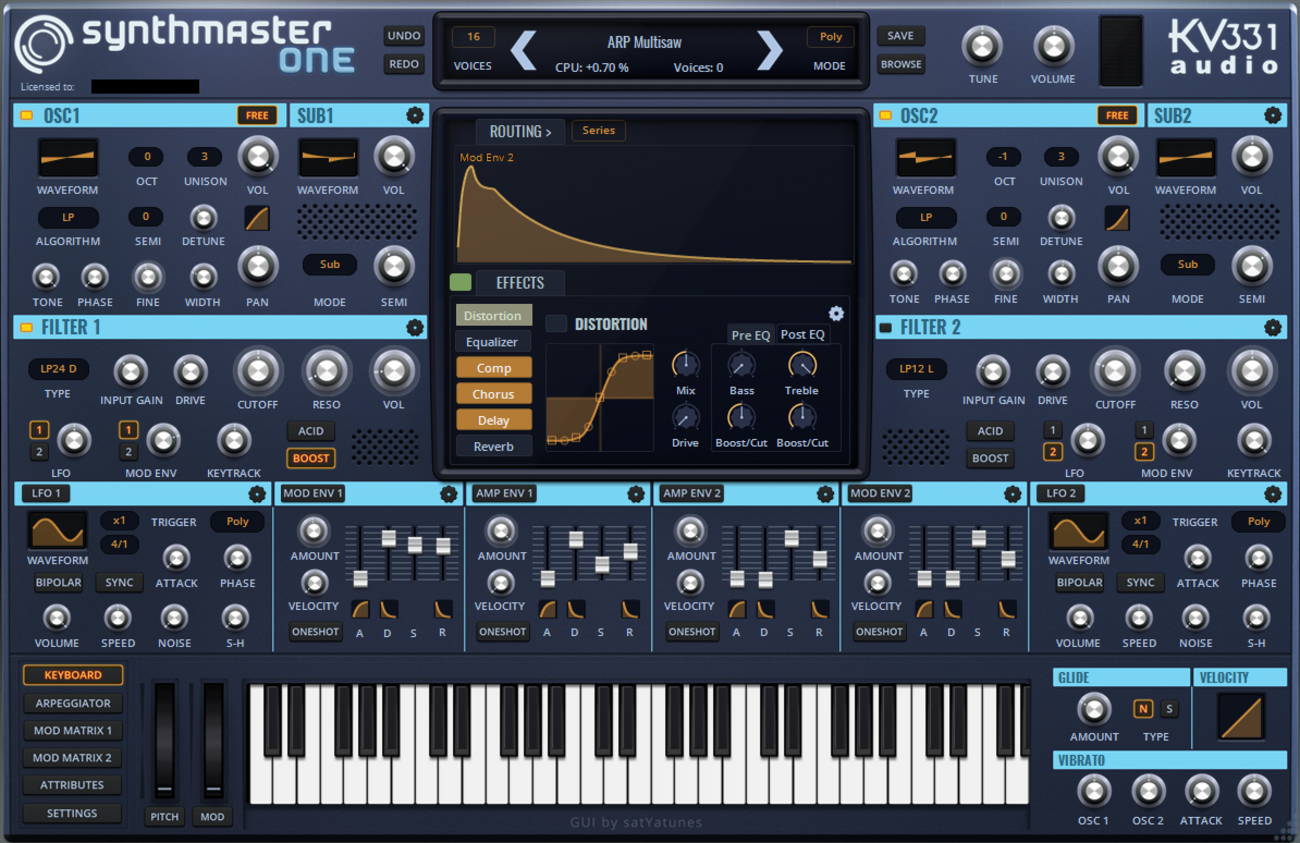Click the velocity curve display
Image resolution: width=1300 pixels, height=843 pixels.
(1240, 716)
